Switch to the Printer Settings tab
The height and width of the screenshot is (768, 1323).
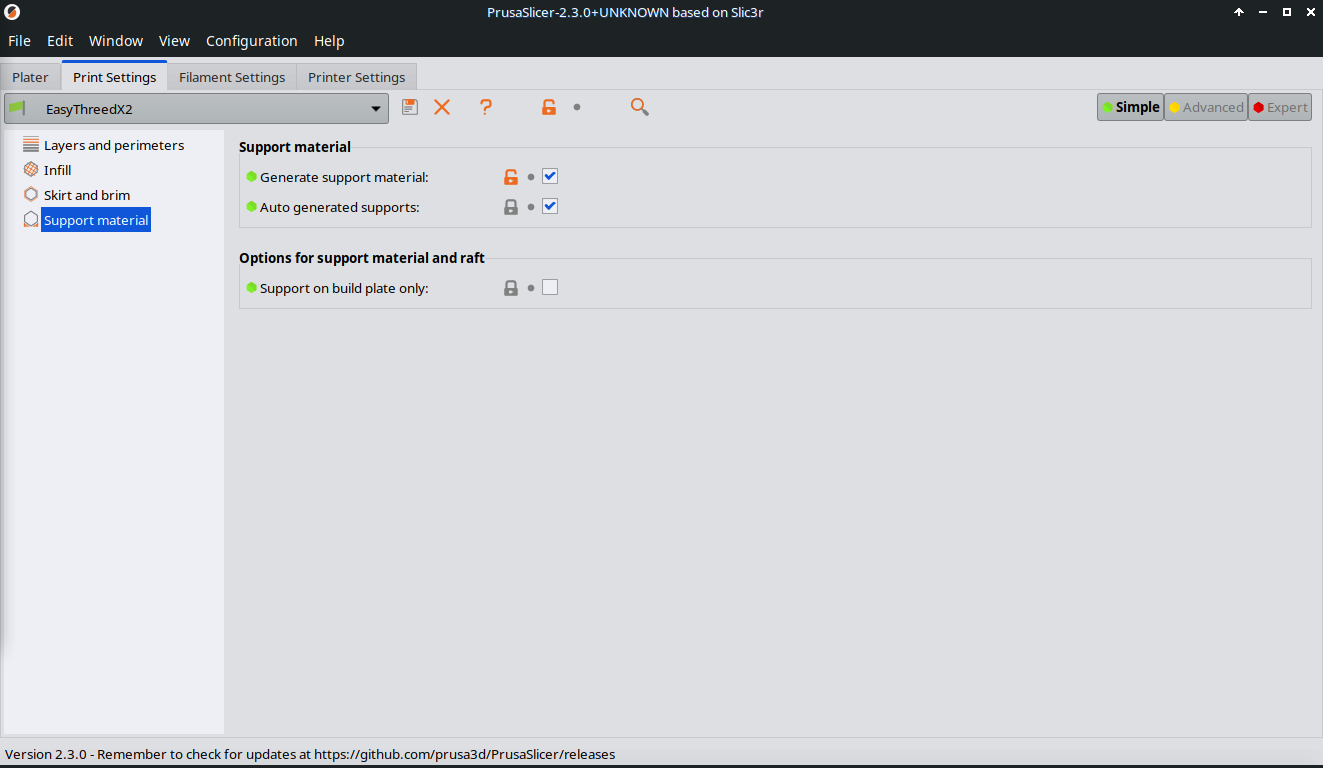point(356,77)
